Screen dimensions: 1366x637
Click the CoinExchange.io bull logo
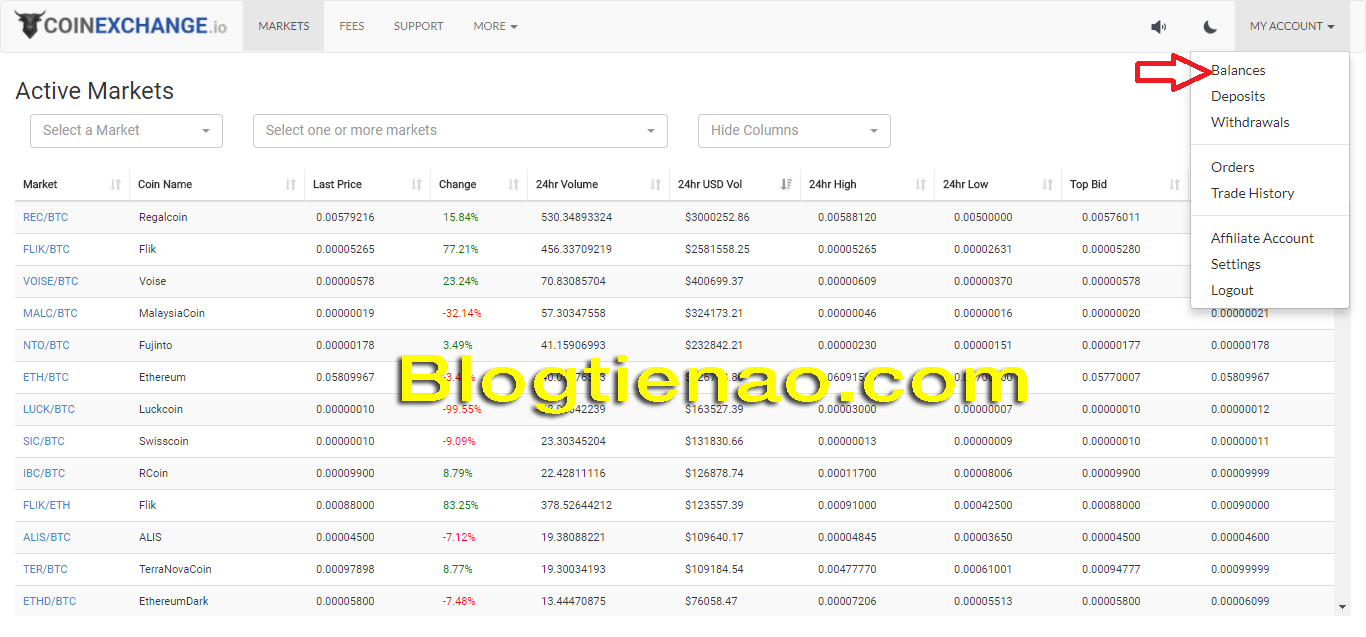121,25
